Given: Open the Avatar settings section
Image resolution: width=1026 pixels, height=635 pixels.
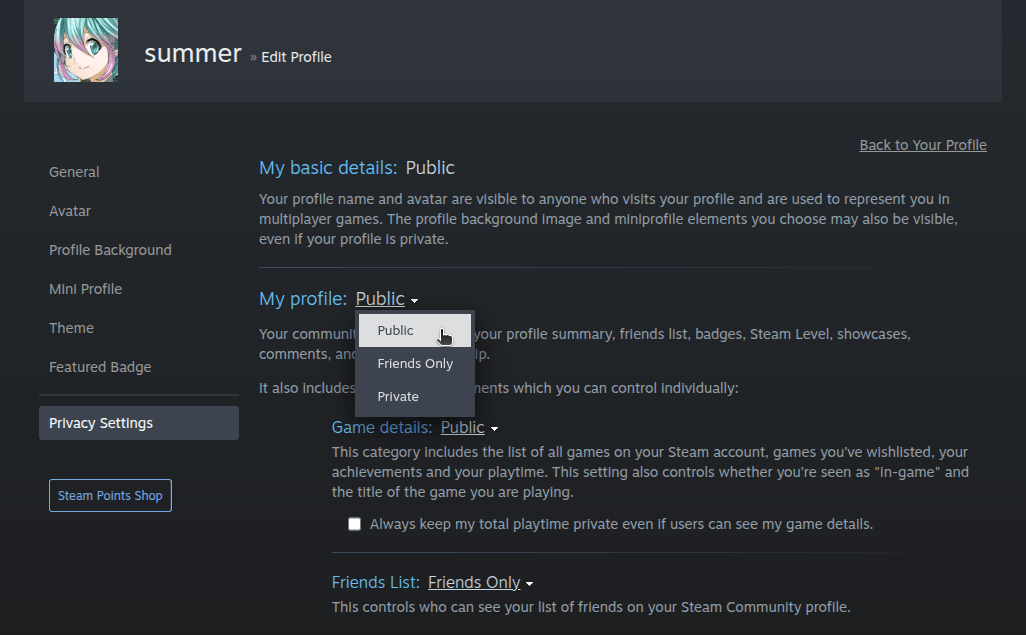Looking at the screenshot, I should coord(69,210).
